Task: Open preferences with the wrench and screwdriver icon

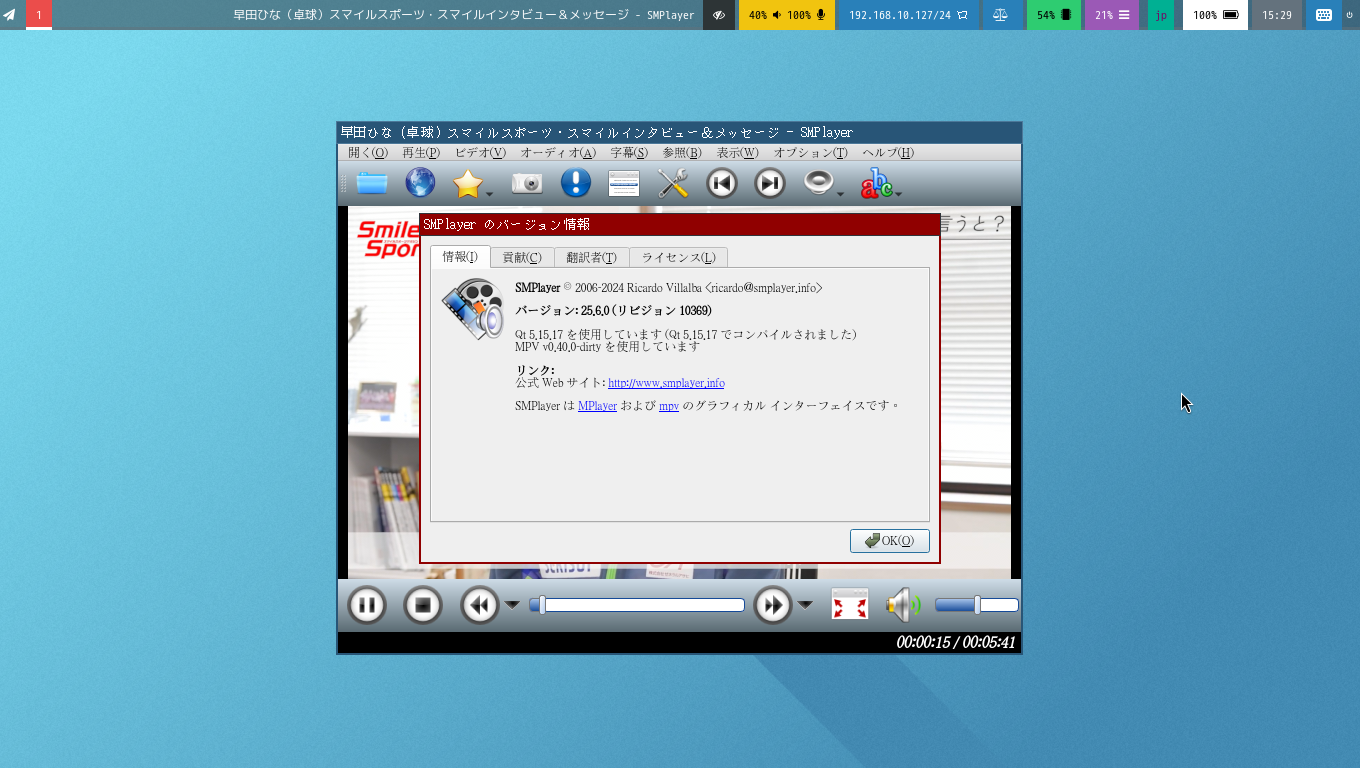Action: (x=673, y=183)
